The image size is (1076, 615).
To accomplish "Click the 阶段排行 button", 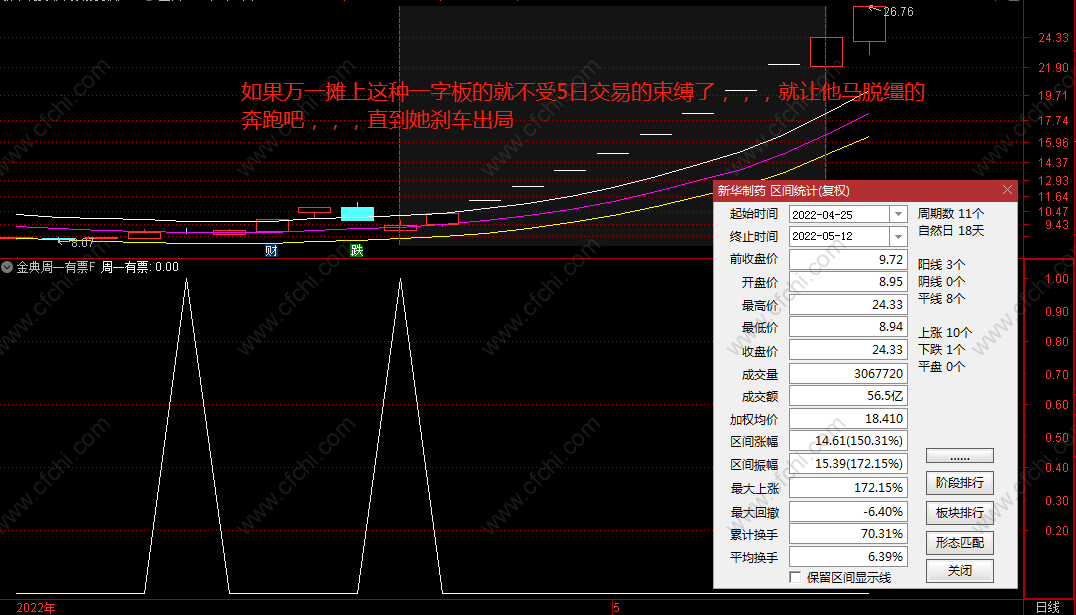I will 959,483.
